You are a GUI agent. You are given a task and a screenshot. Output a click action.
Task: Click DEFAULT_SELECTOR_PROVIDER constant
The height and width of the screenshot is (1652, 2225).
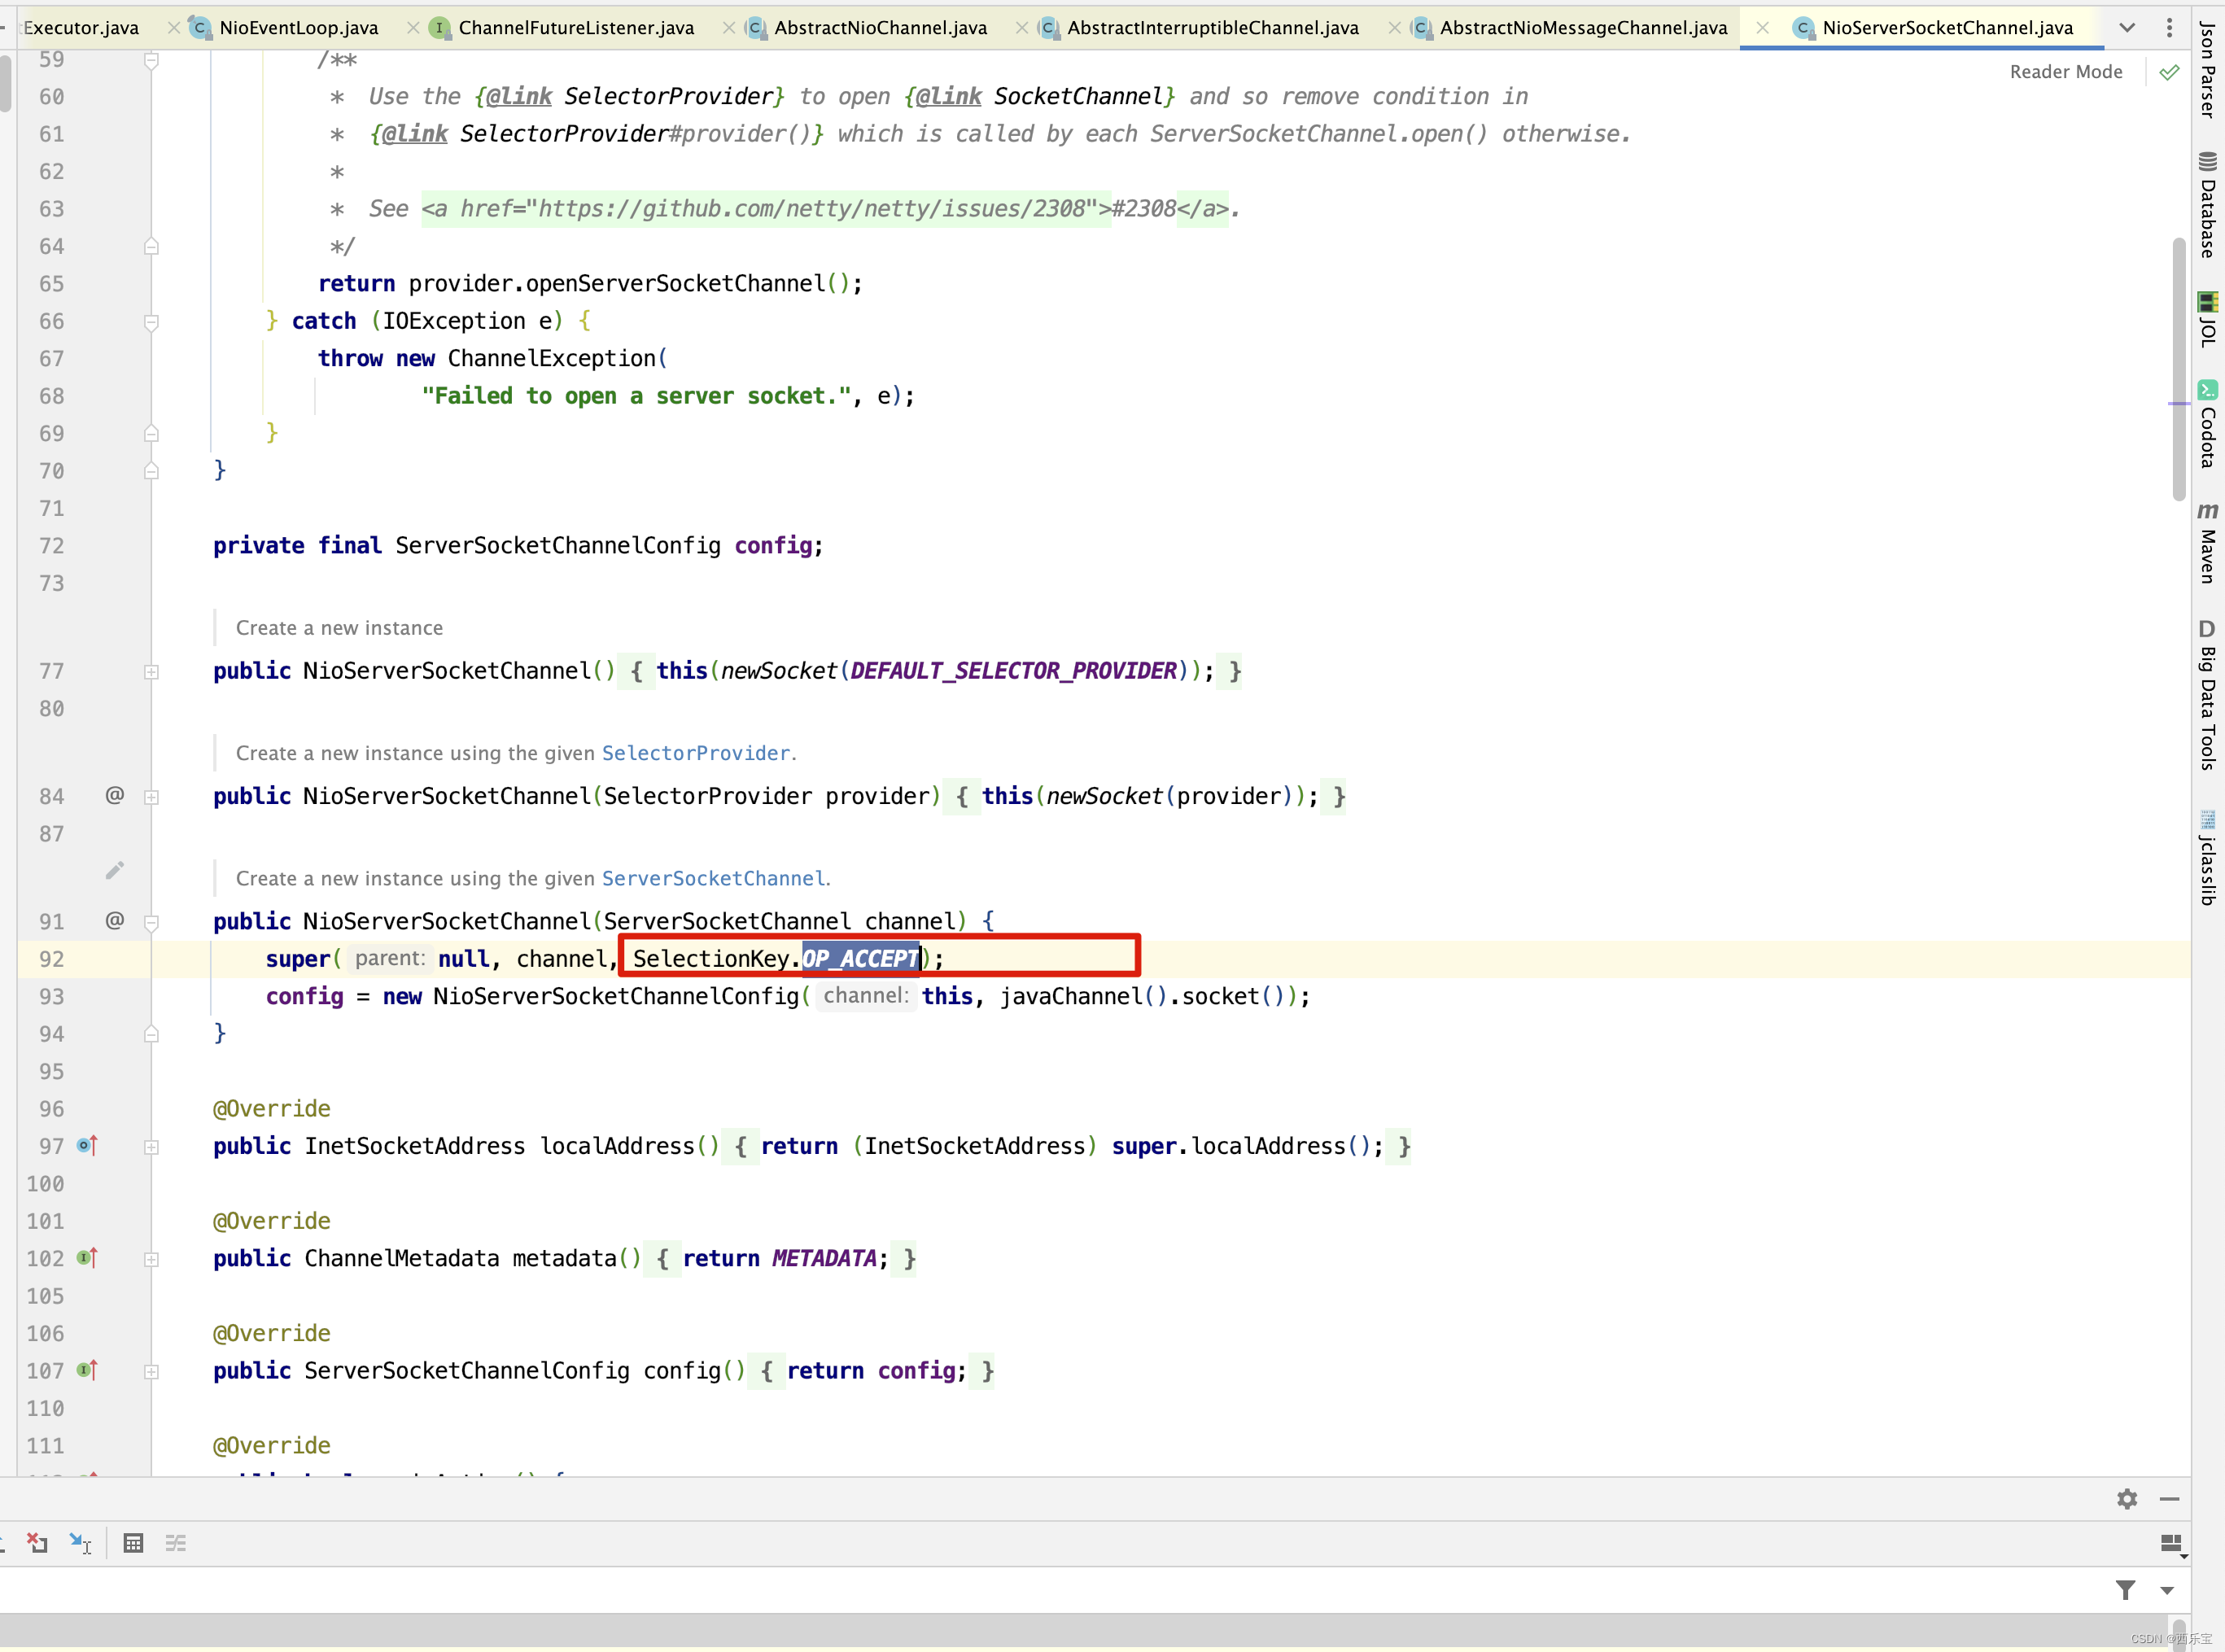point(1013,671)
